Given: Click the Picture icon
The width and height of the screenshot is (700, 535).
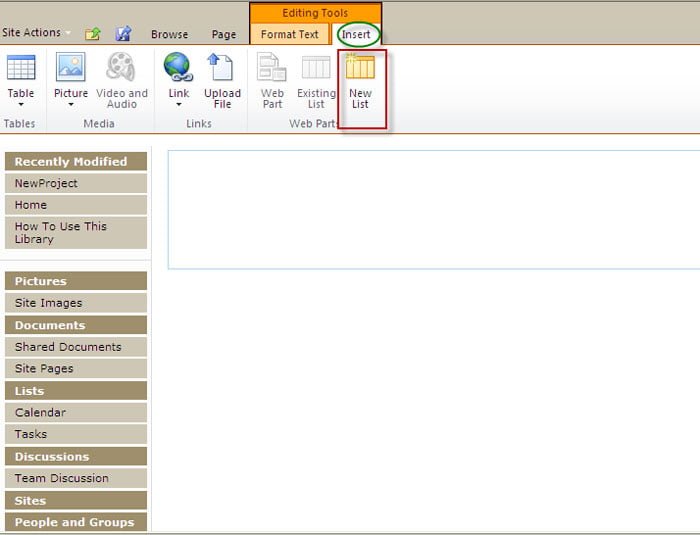Looking at the screenshot, I should [71, 67].
